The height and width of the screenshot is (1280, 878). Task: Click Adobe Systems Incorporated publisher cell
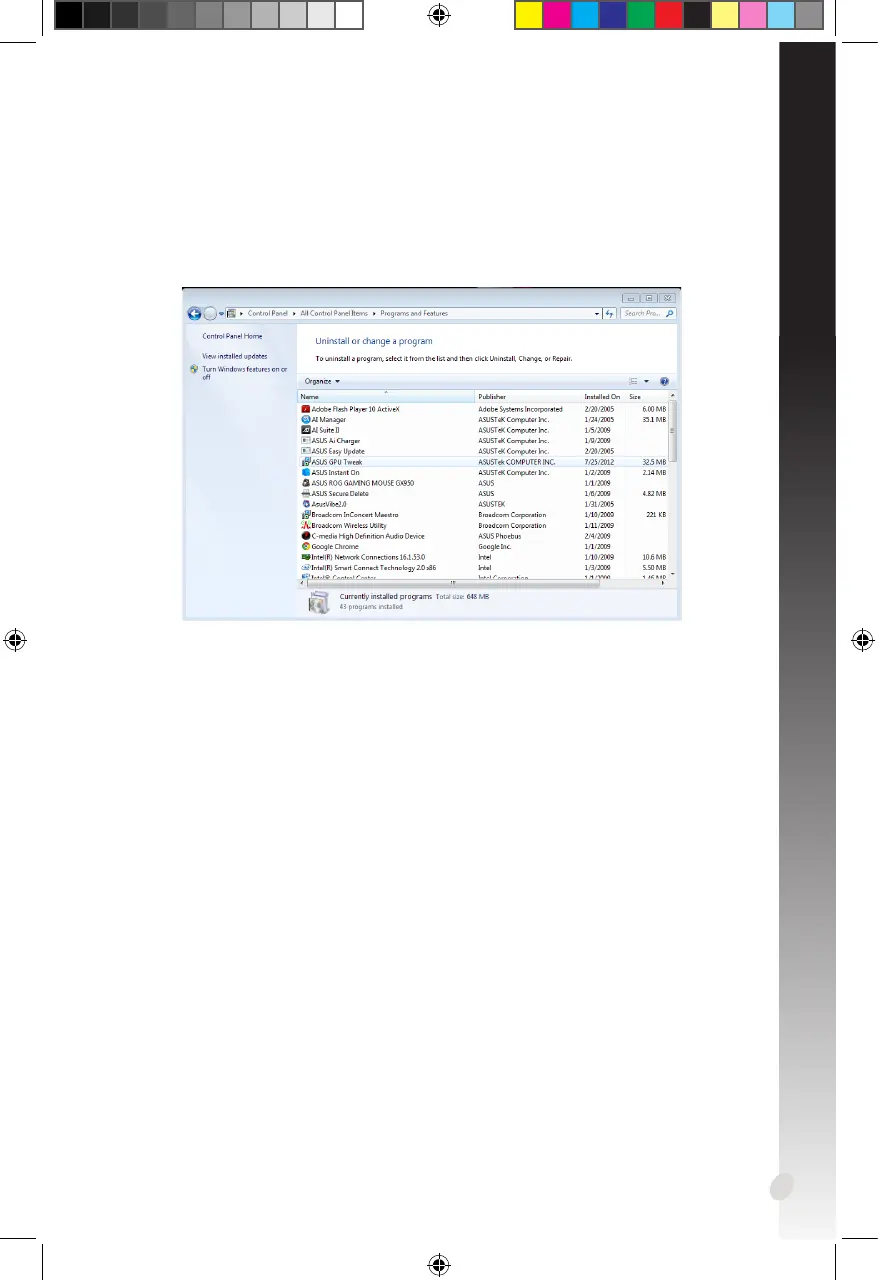point(520,409)
